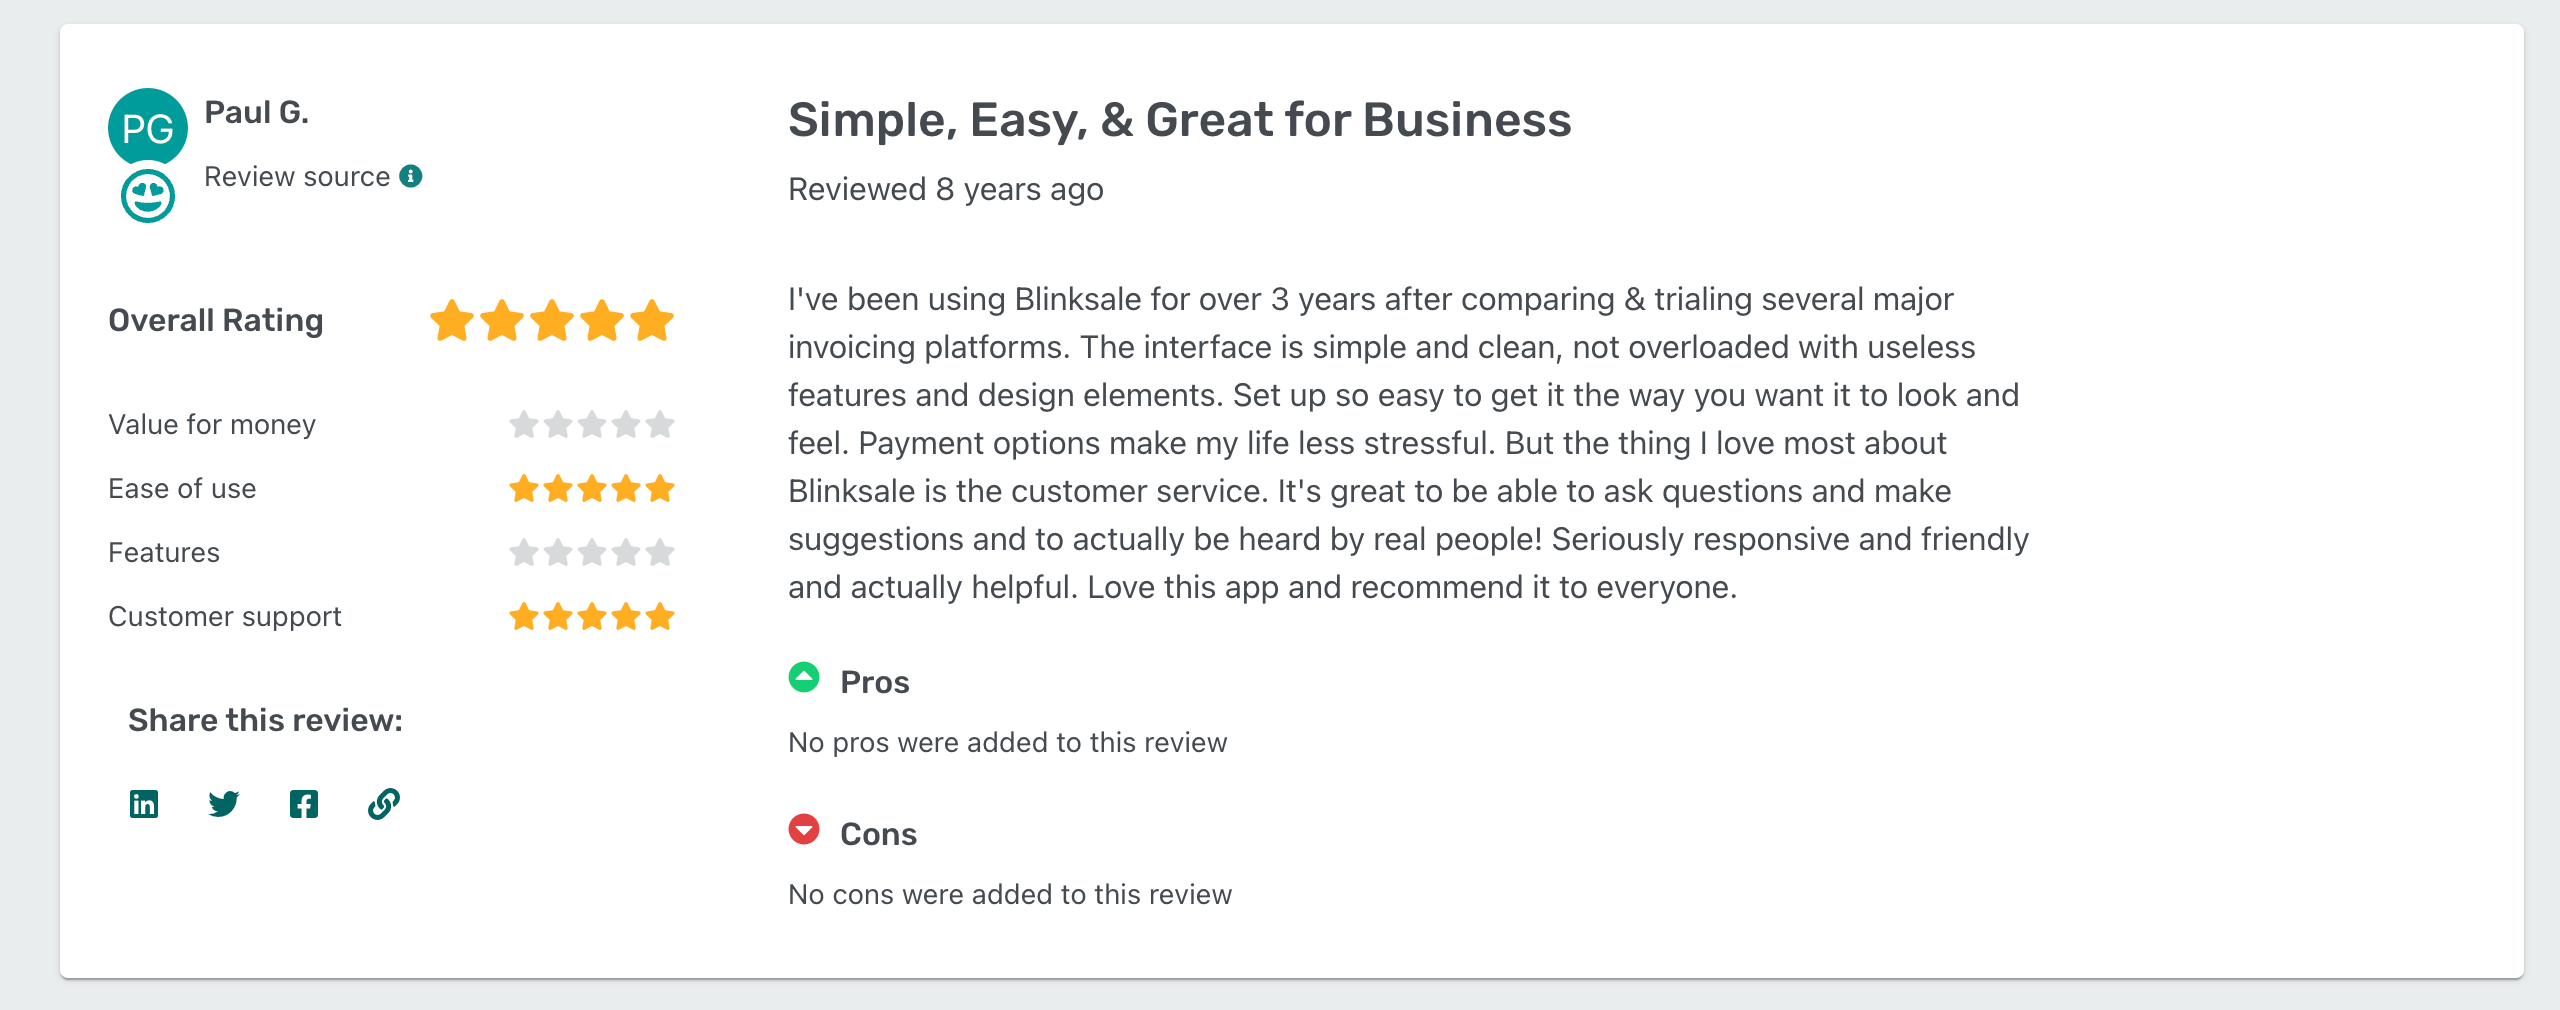Image resolution: width=2560 pixels, height=1010 pixels.
Task: Select the third star under Features
Action: (x=591, y=551)
